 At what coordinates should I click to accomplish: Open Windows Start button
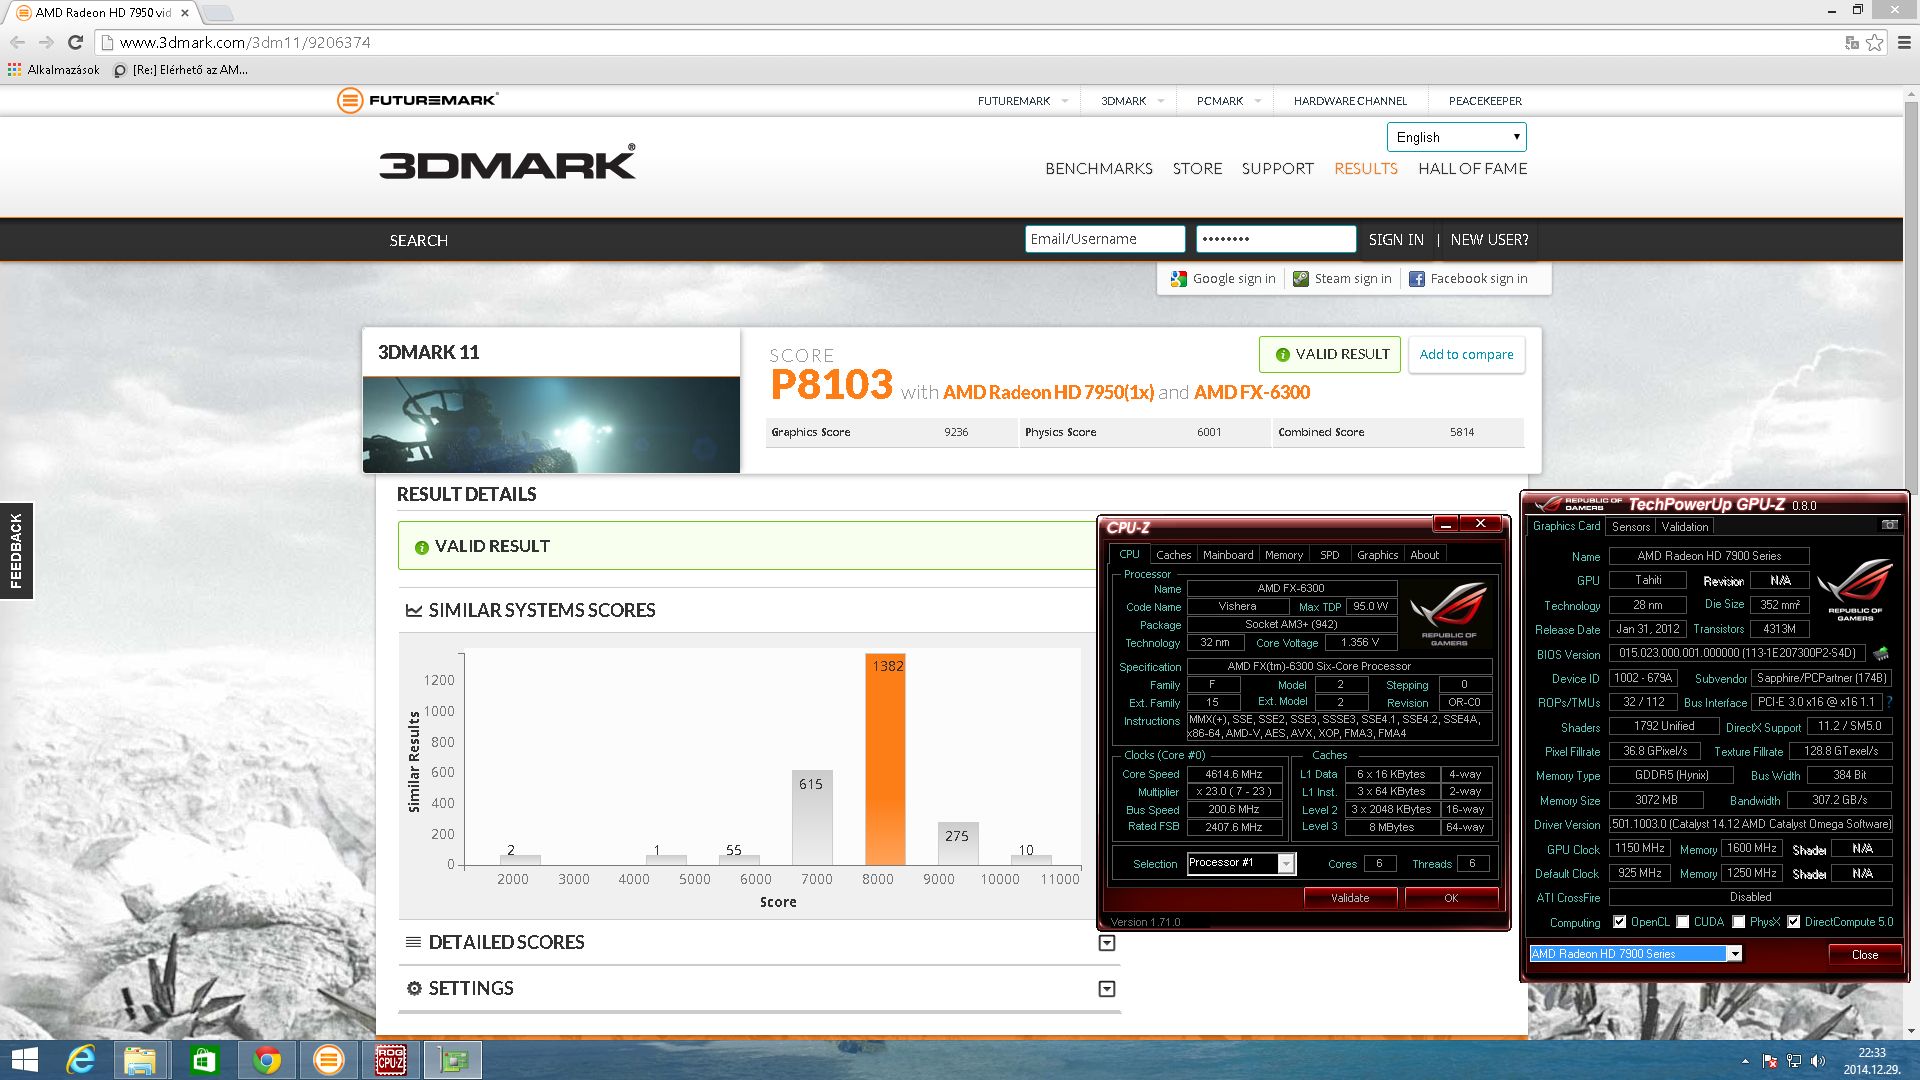click(24, 1060)
